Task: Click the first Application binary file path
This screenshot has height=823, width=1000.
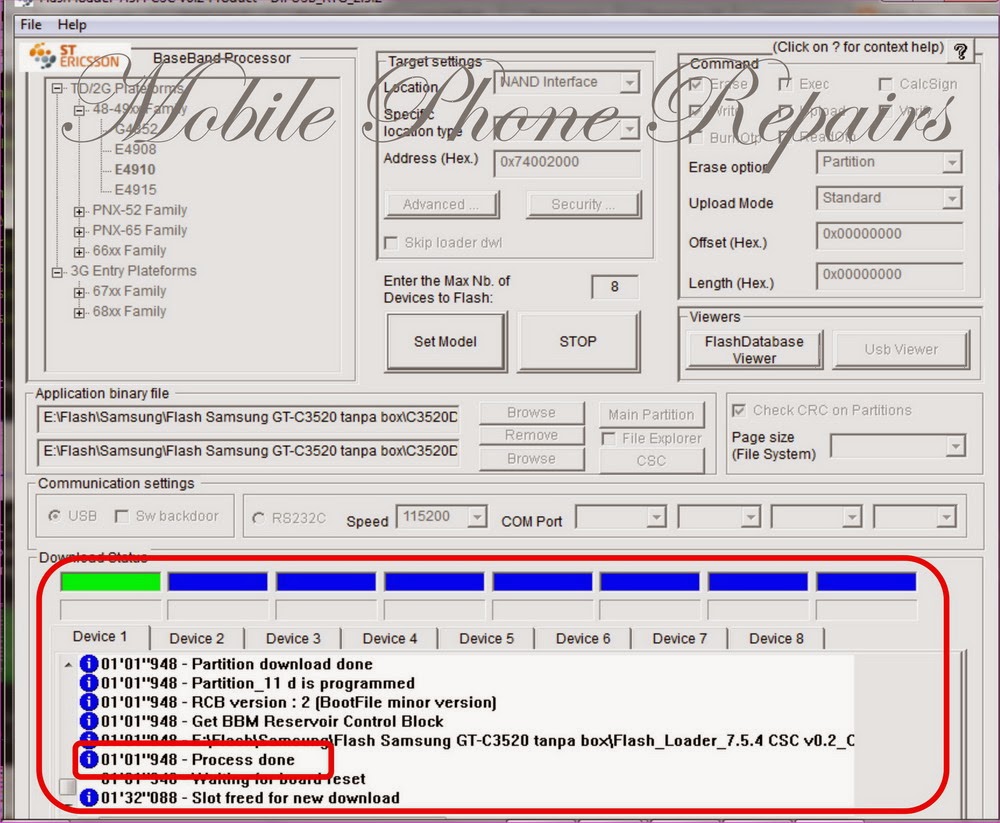Action: (x=248, y=418)
